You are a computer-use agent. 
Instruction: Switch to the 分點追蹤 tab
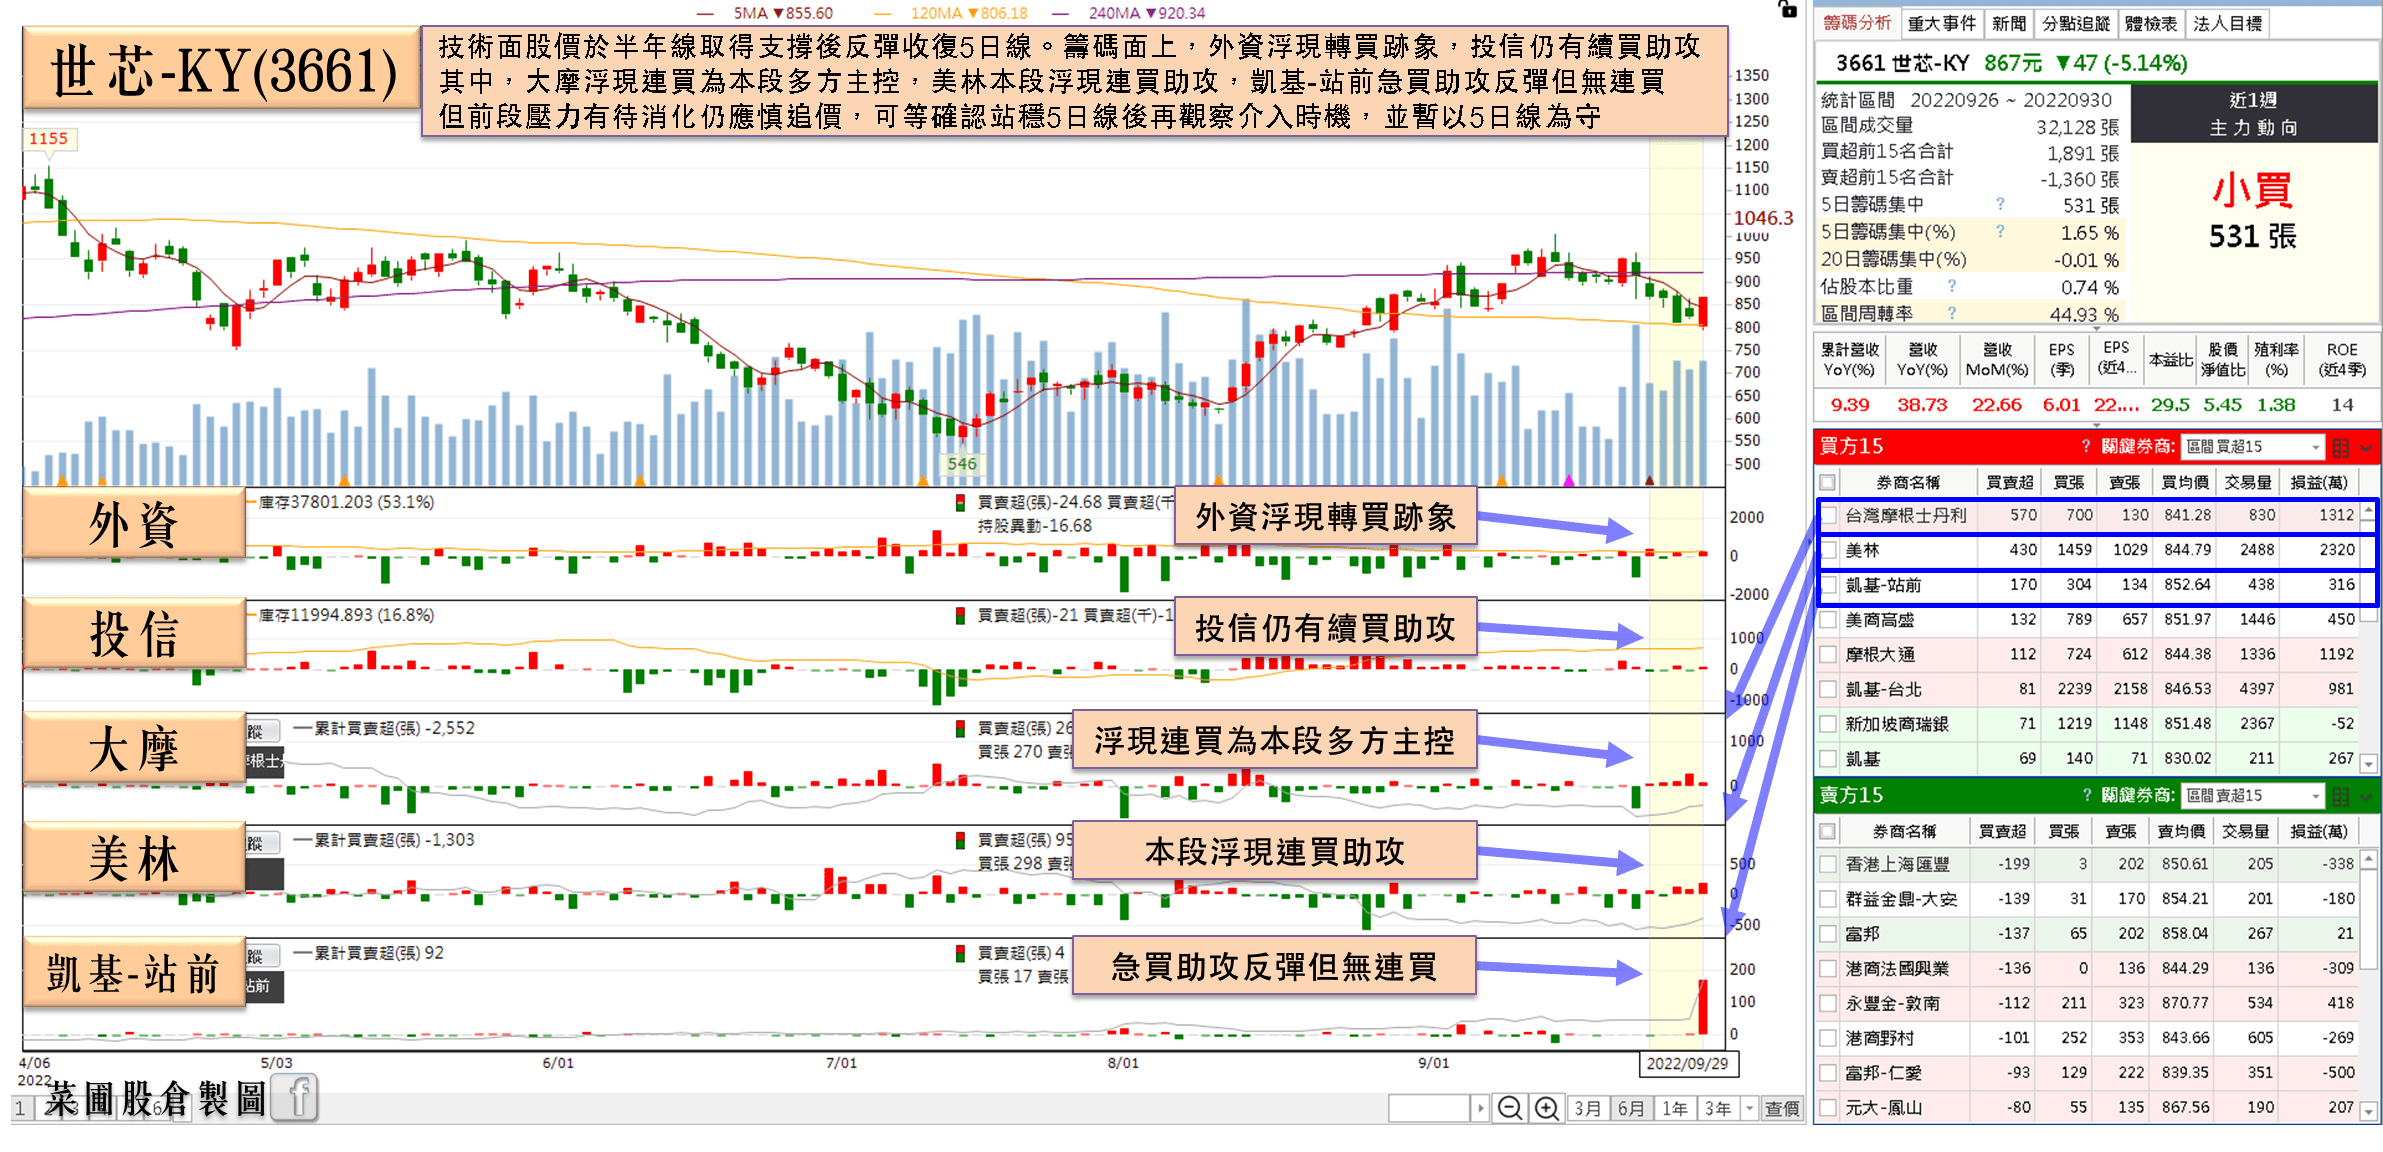[2076, 23]
